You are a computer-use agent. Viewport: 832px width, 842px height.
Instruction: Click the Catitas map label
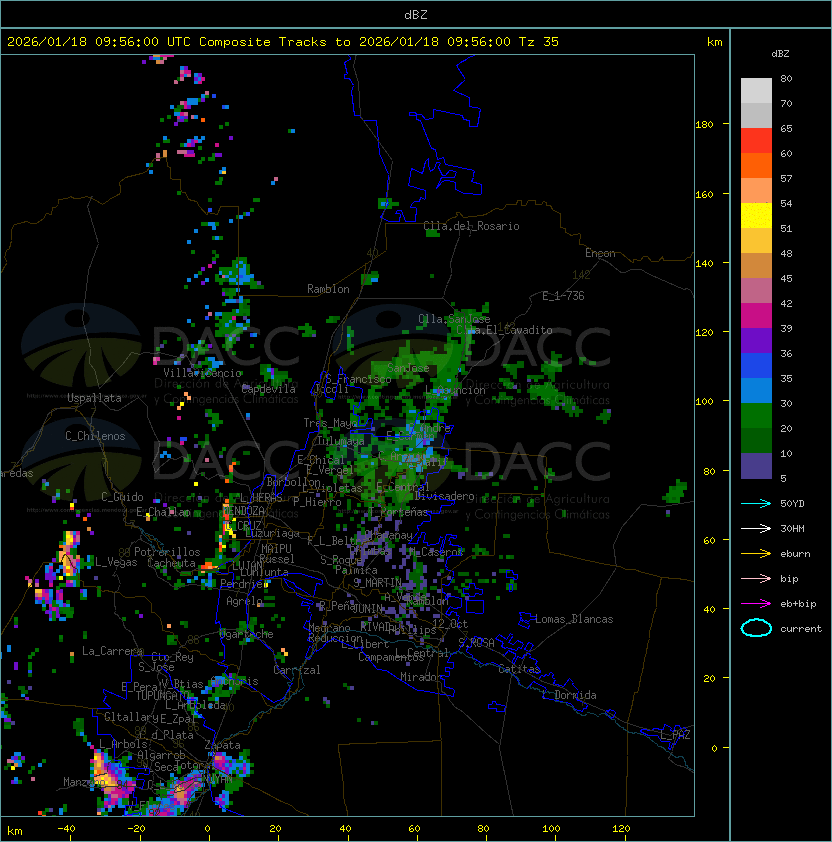[519, 669]
